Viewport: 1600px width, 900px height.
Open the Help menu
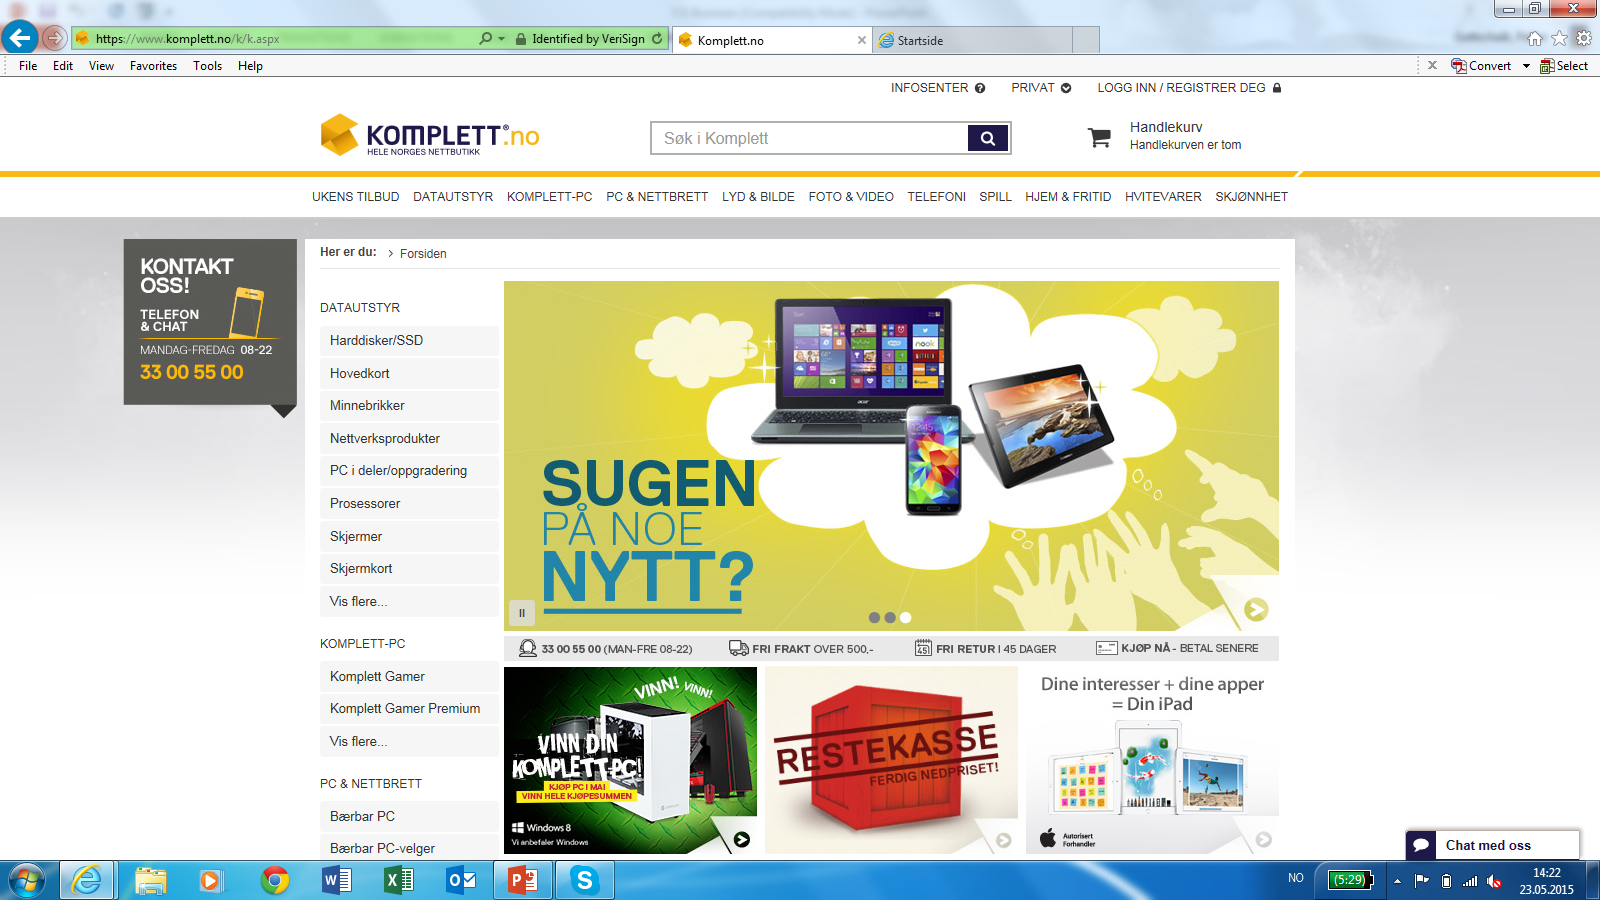(x=250, y=66)
